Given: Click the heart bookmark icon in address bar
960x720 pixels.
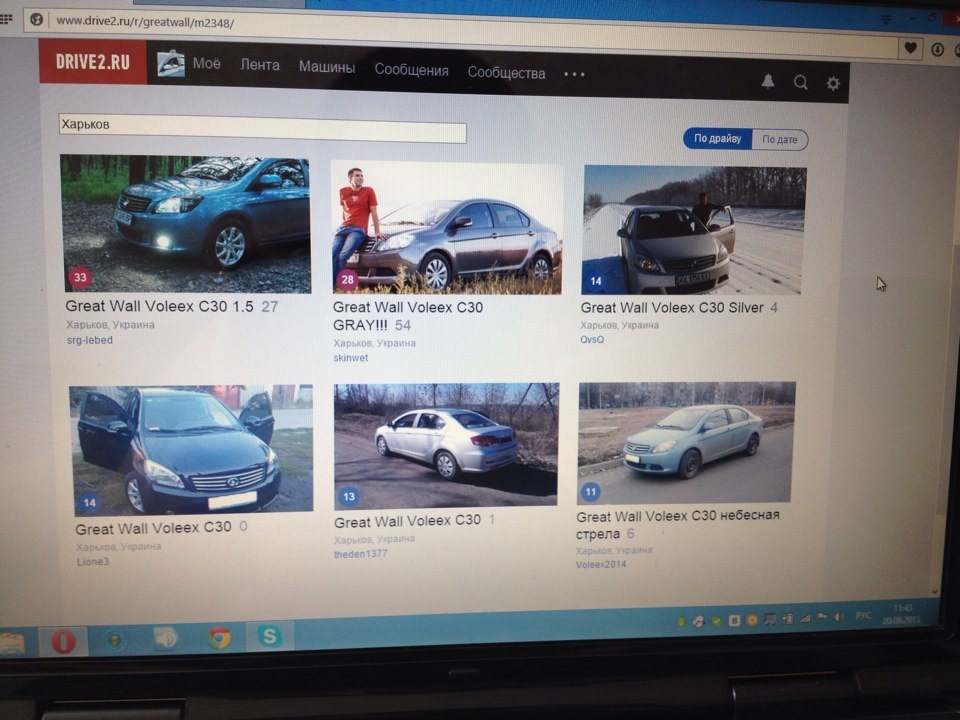Looking at the screenshot, I should (910, 48).
